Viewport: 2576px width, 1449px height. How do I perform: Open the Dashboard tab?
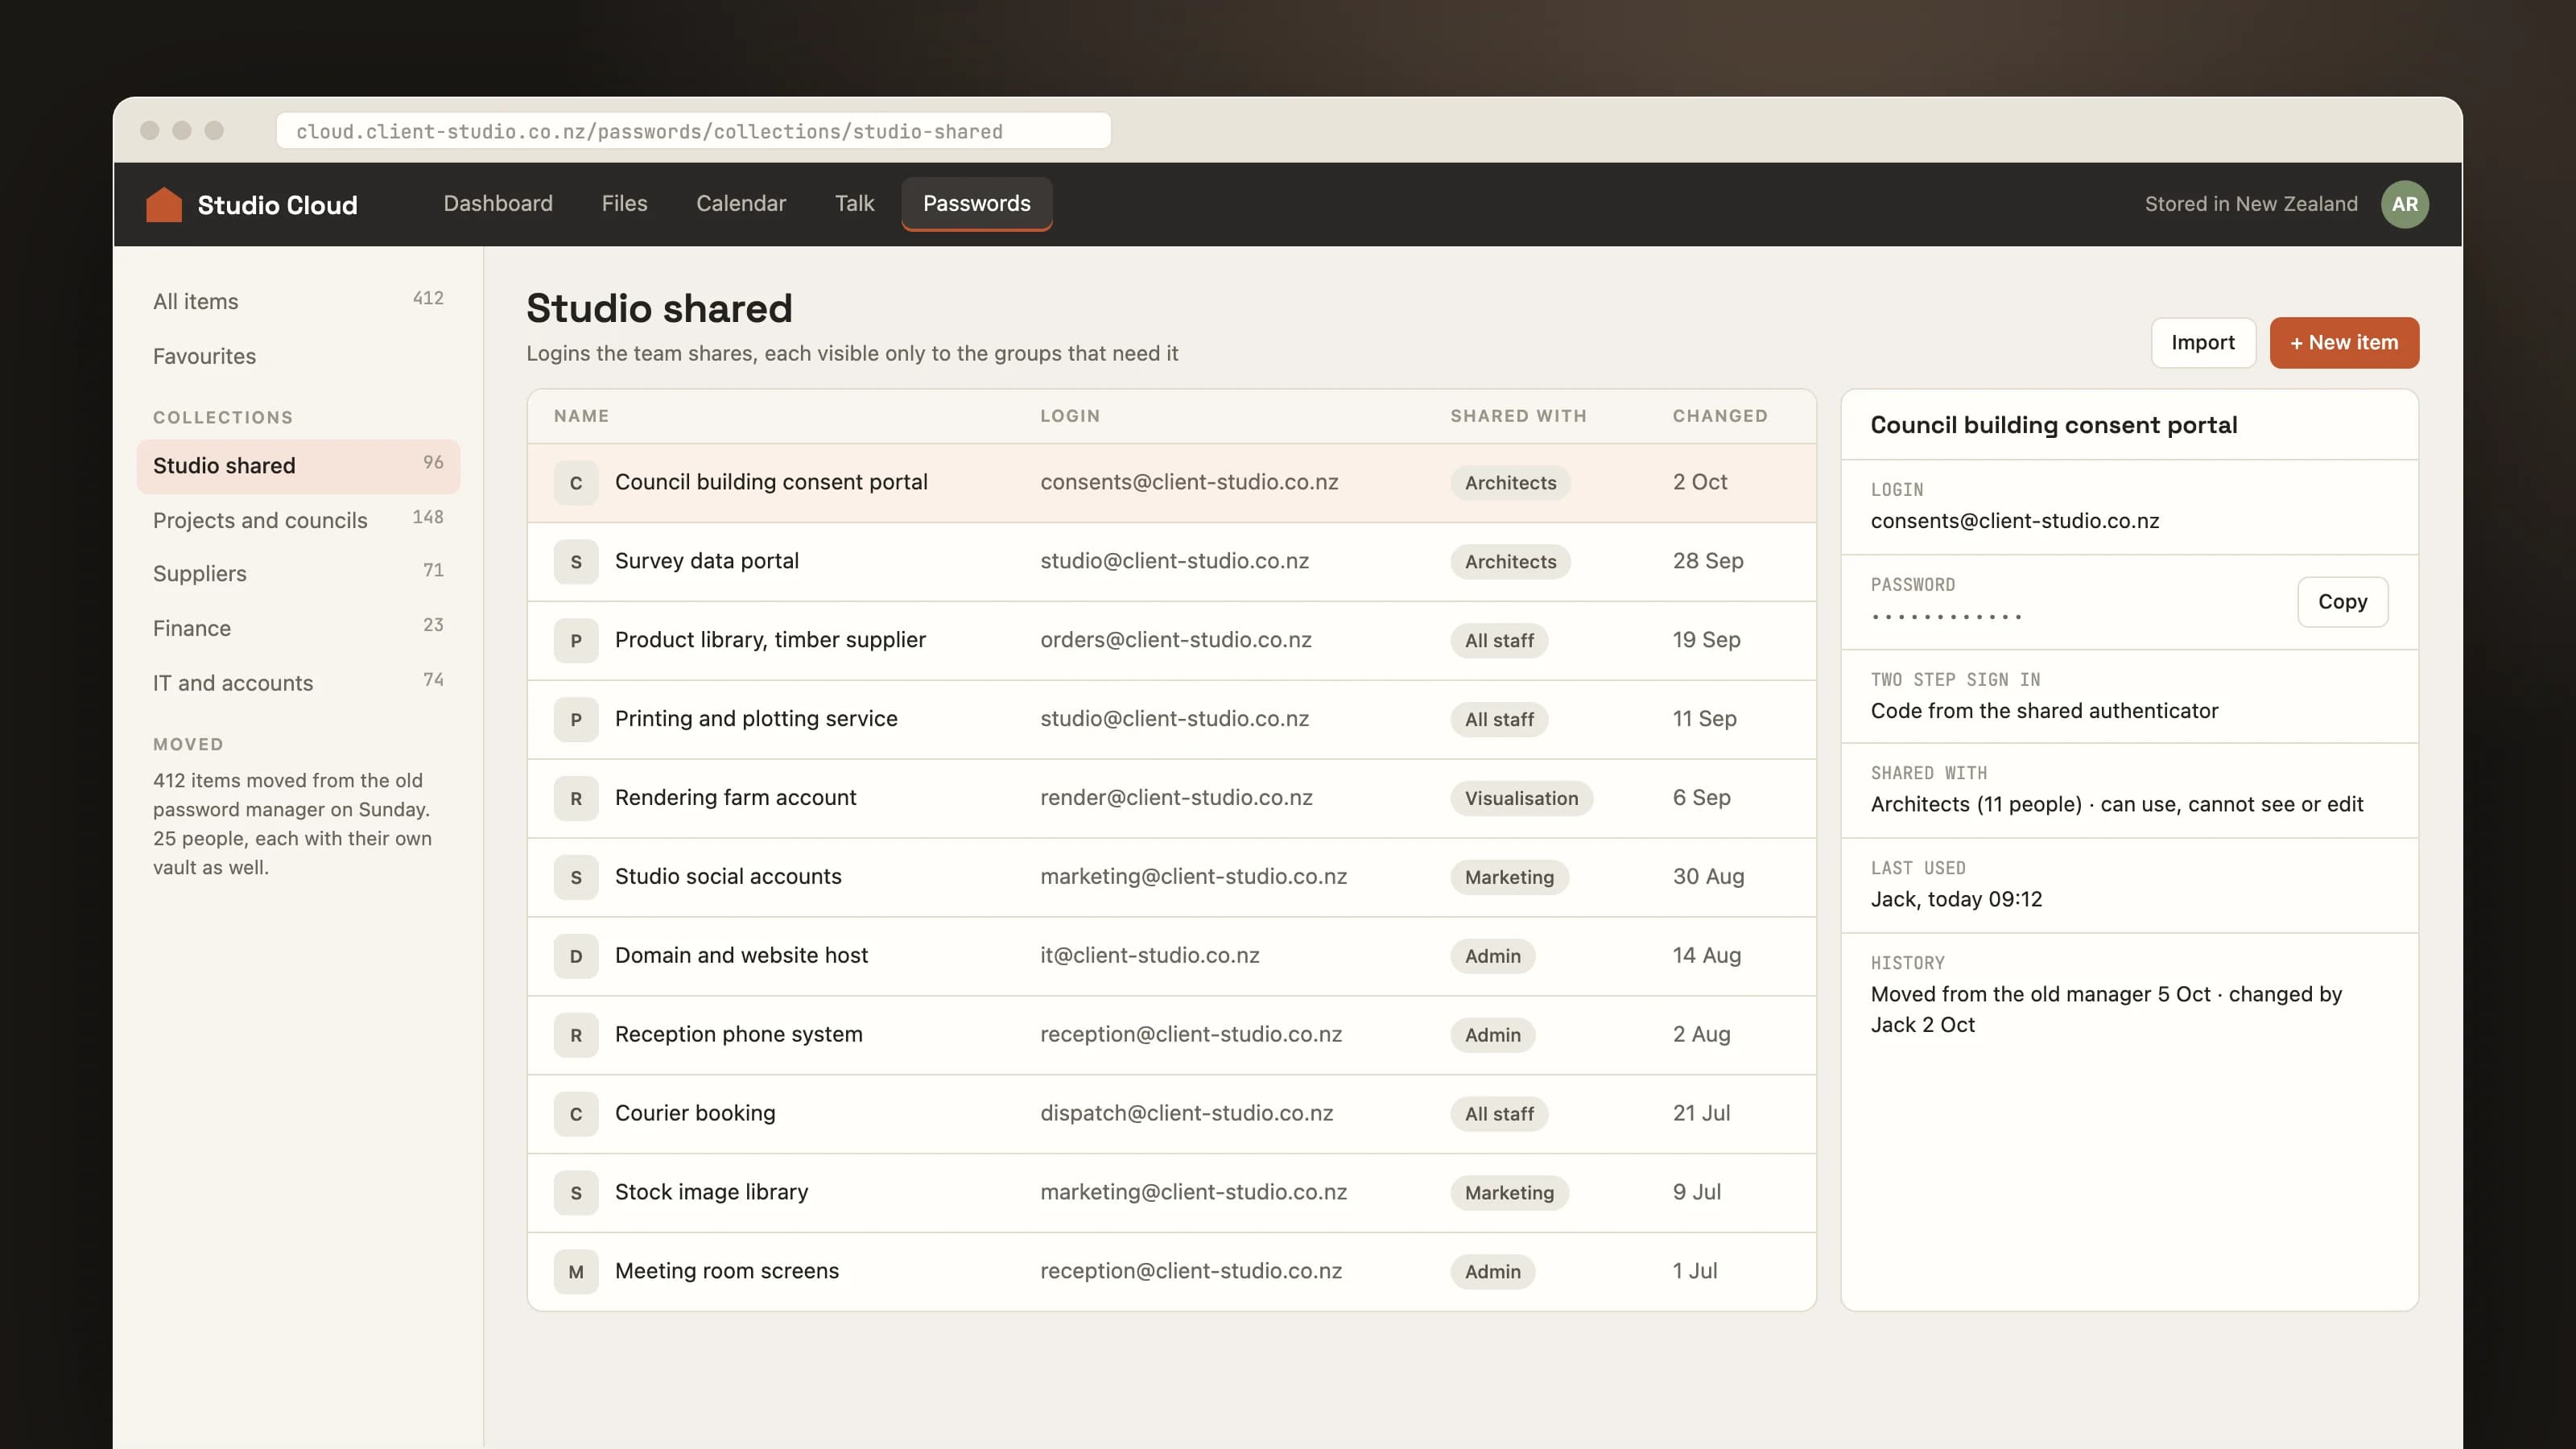498,203
